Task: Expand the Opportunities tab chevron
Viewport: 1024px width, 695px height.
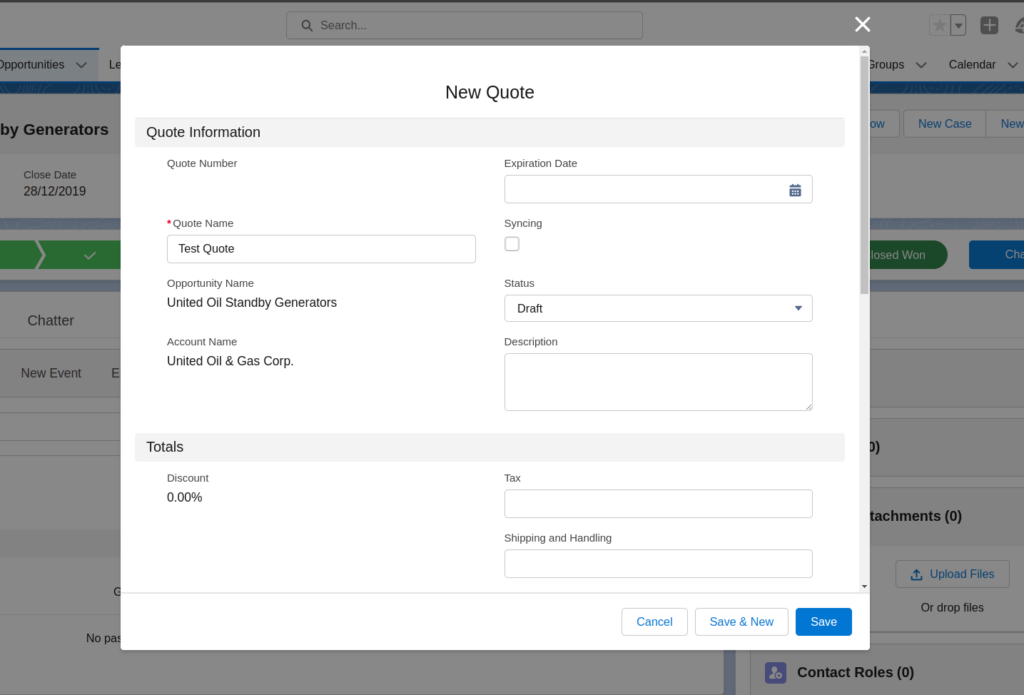Action: pos(81,65)
